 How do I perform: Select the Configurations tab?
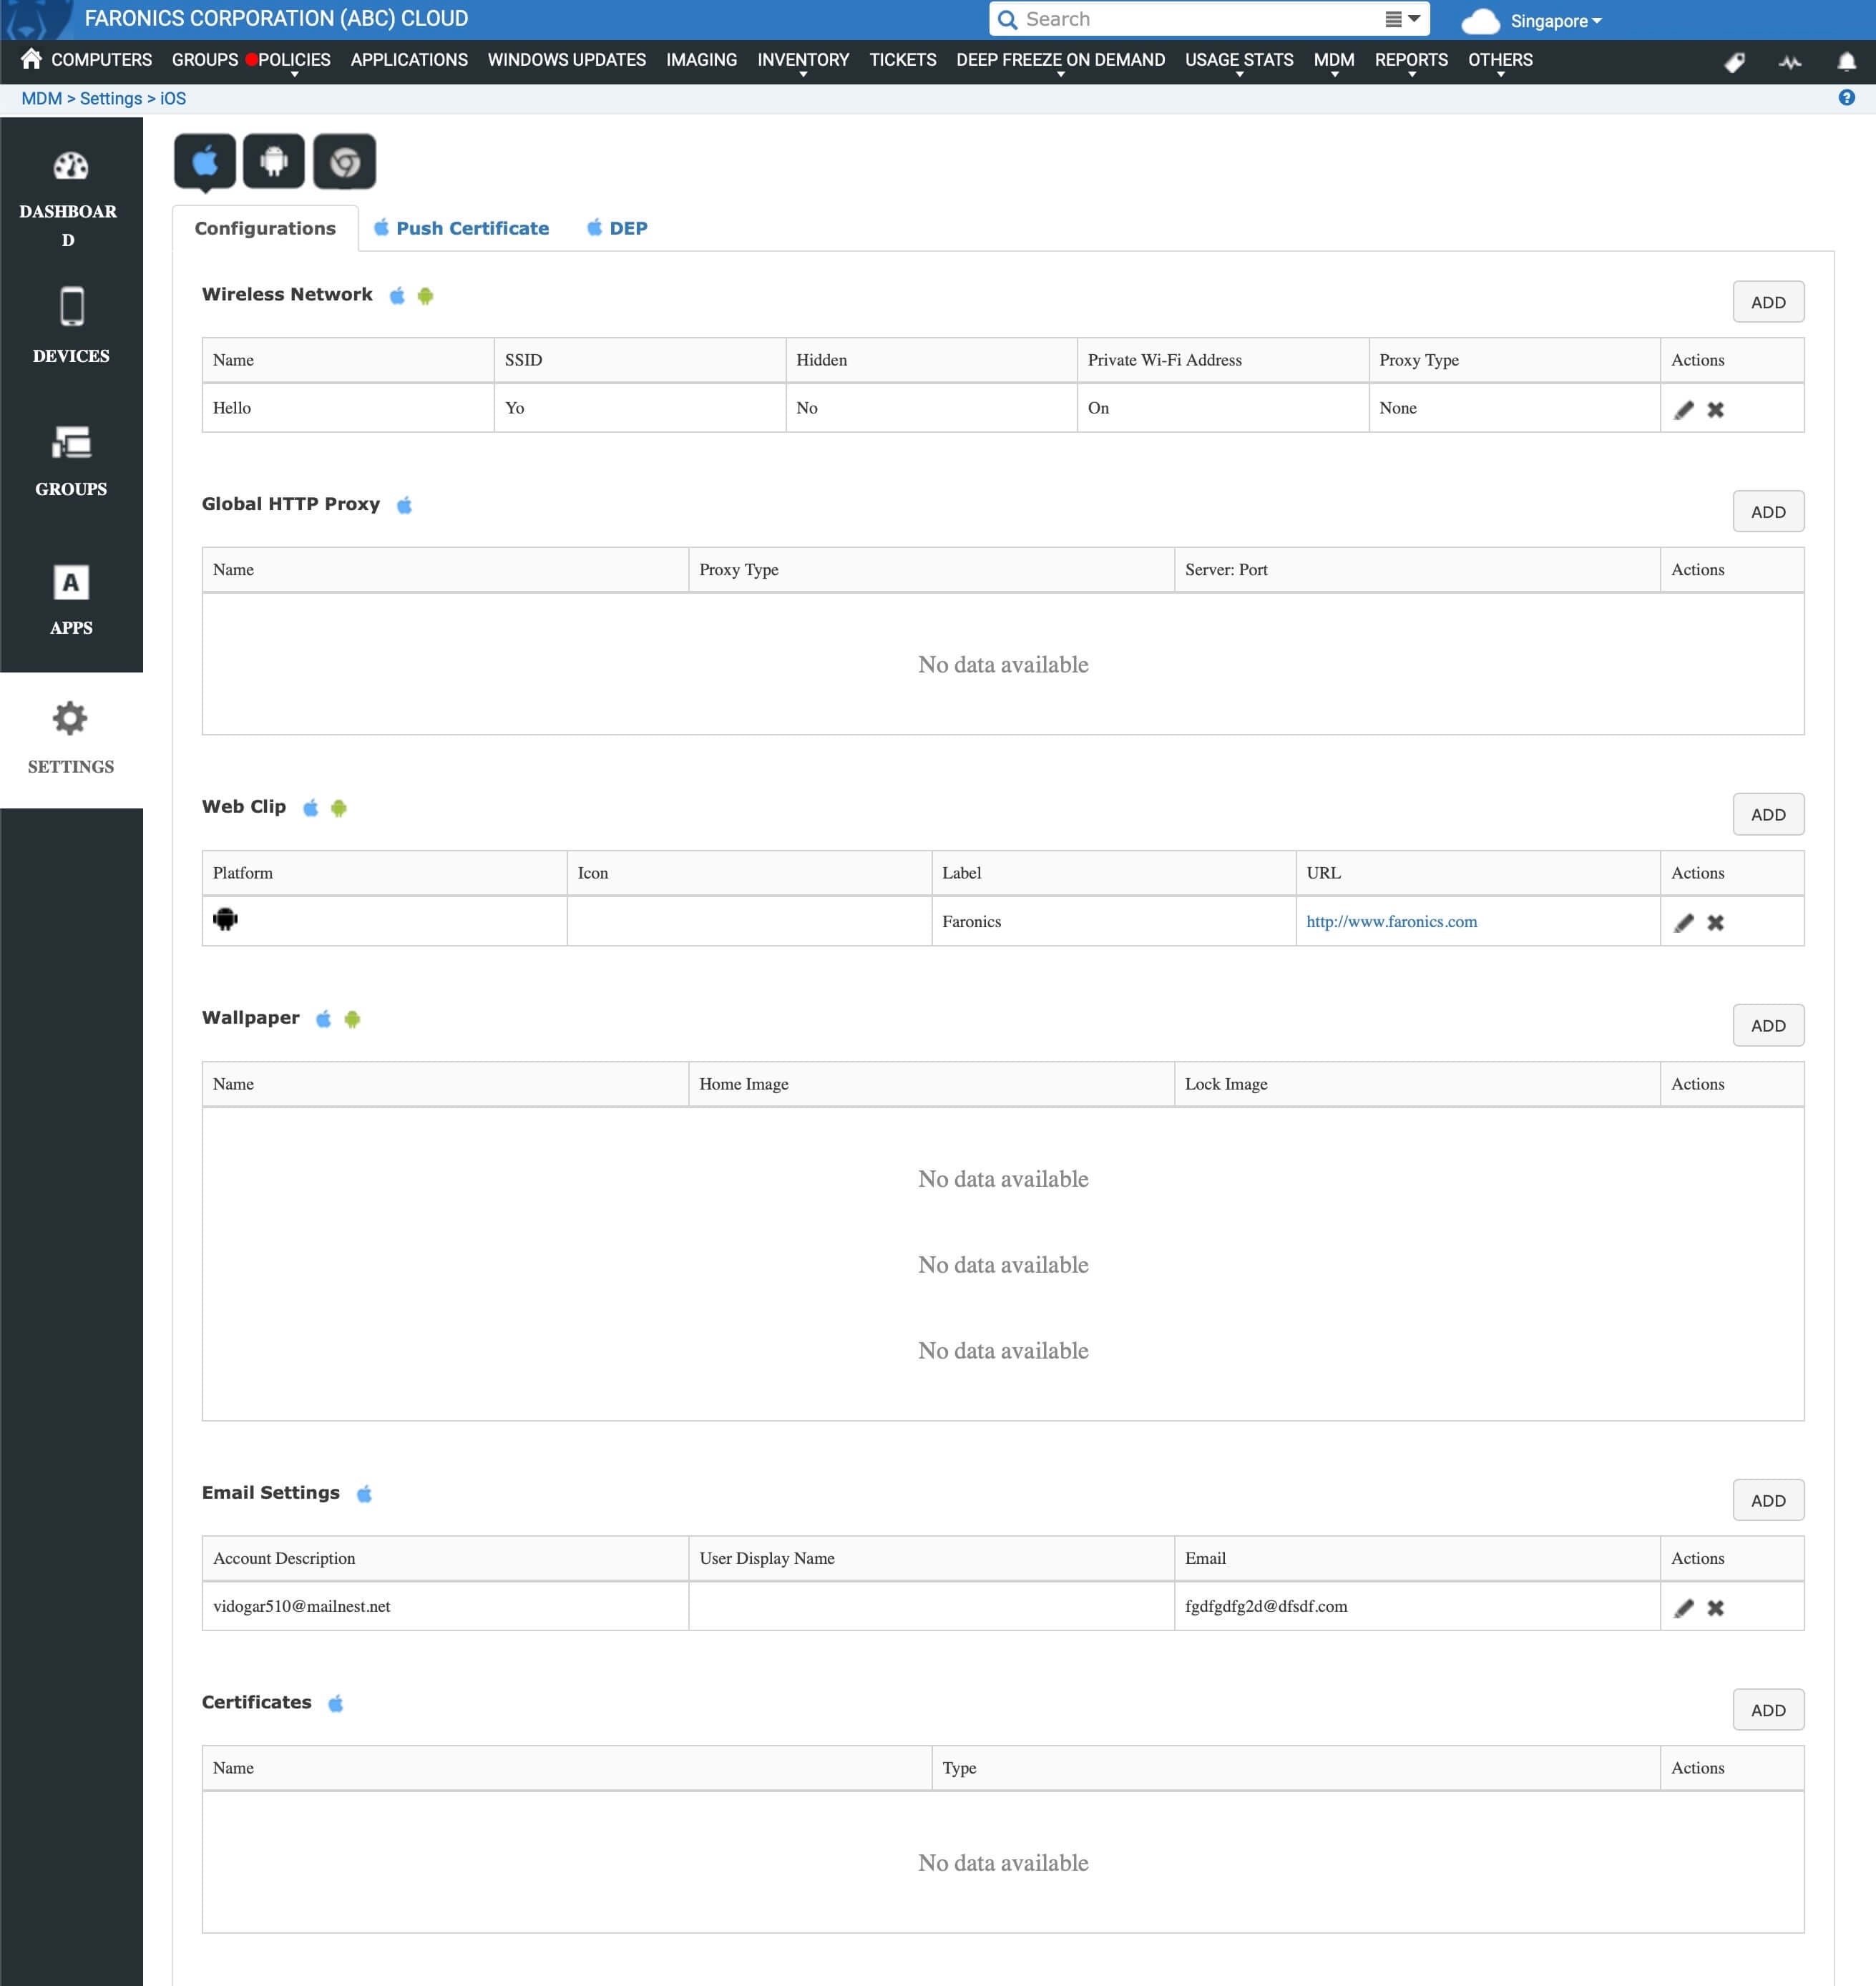[x=265, y=228]
